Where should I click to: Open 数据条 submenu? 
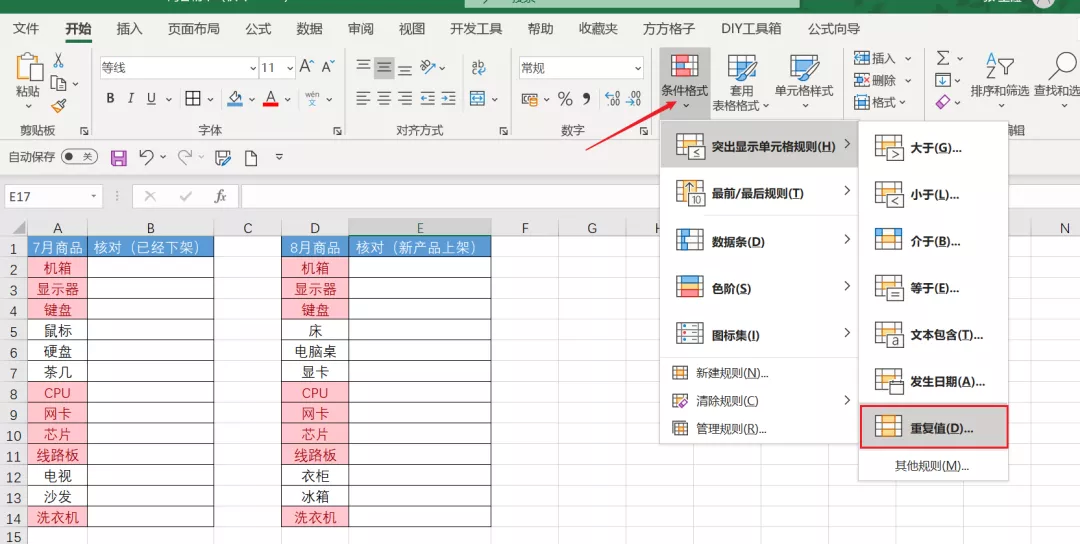click(759, 240)
